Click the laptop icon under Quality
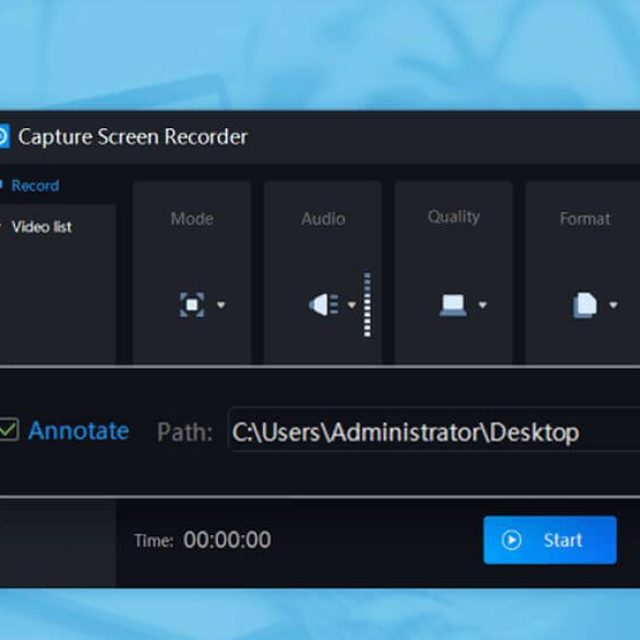This screenshot has height=640, width=640. [453, 305]
